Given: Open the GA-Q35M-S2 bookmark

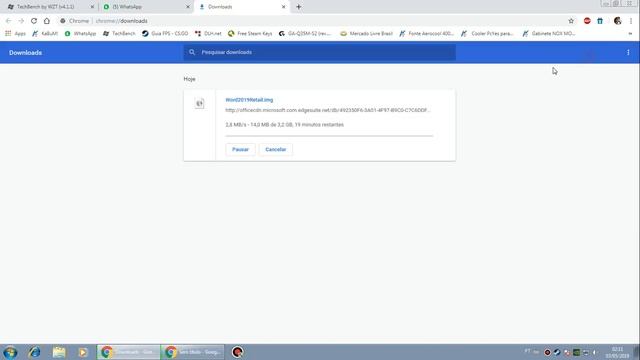Looking at the screenshot, I should coord(305,33).
